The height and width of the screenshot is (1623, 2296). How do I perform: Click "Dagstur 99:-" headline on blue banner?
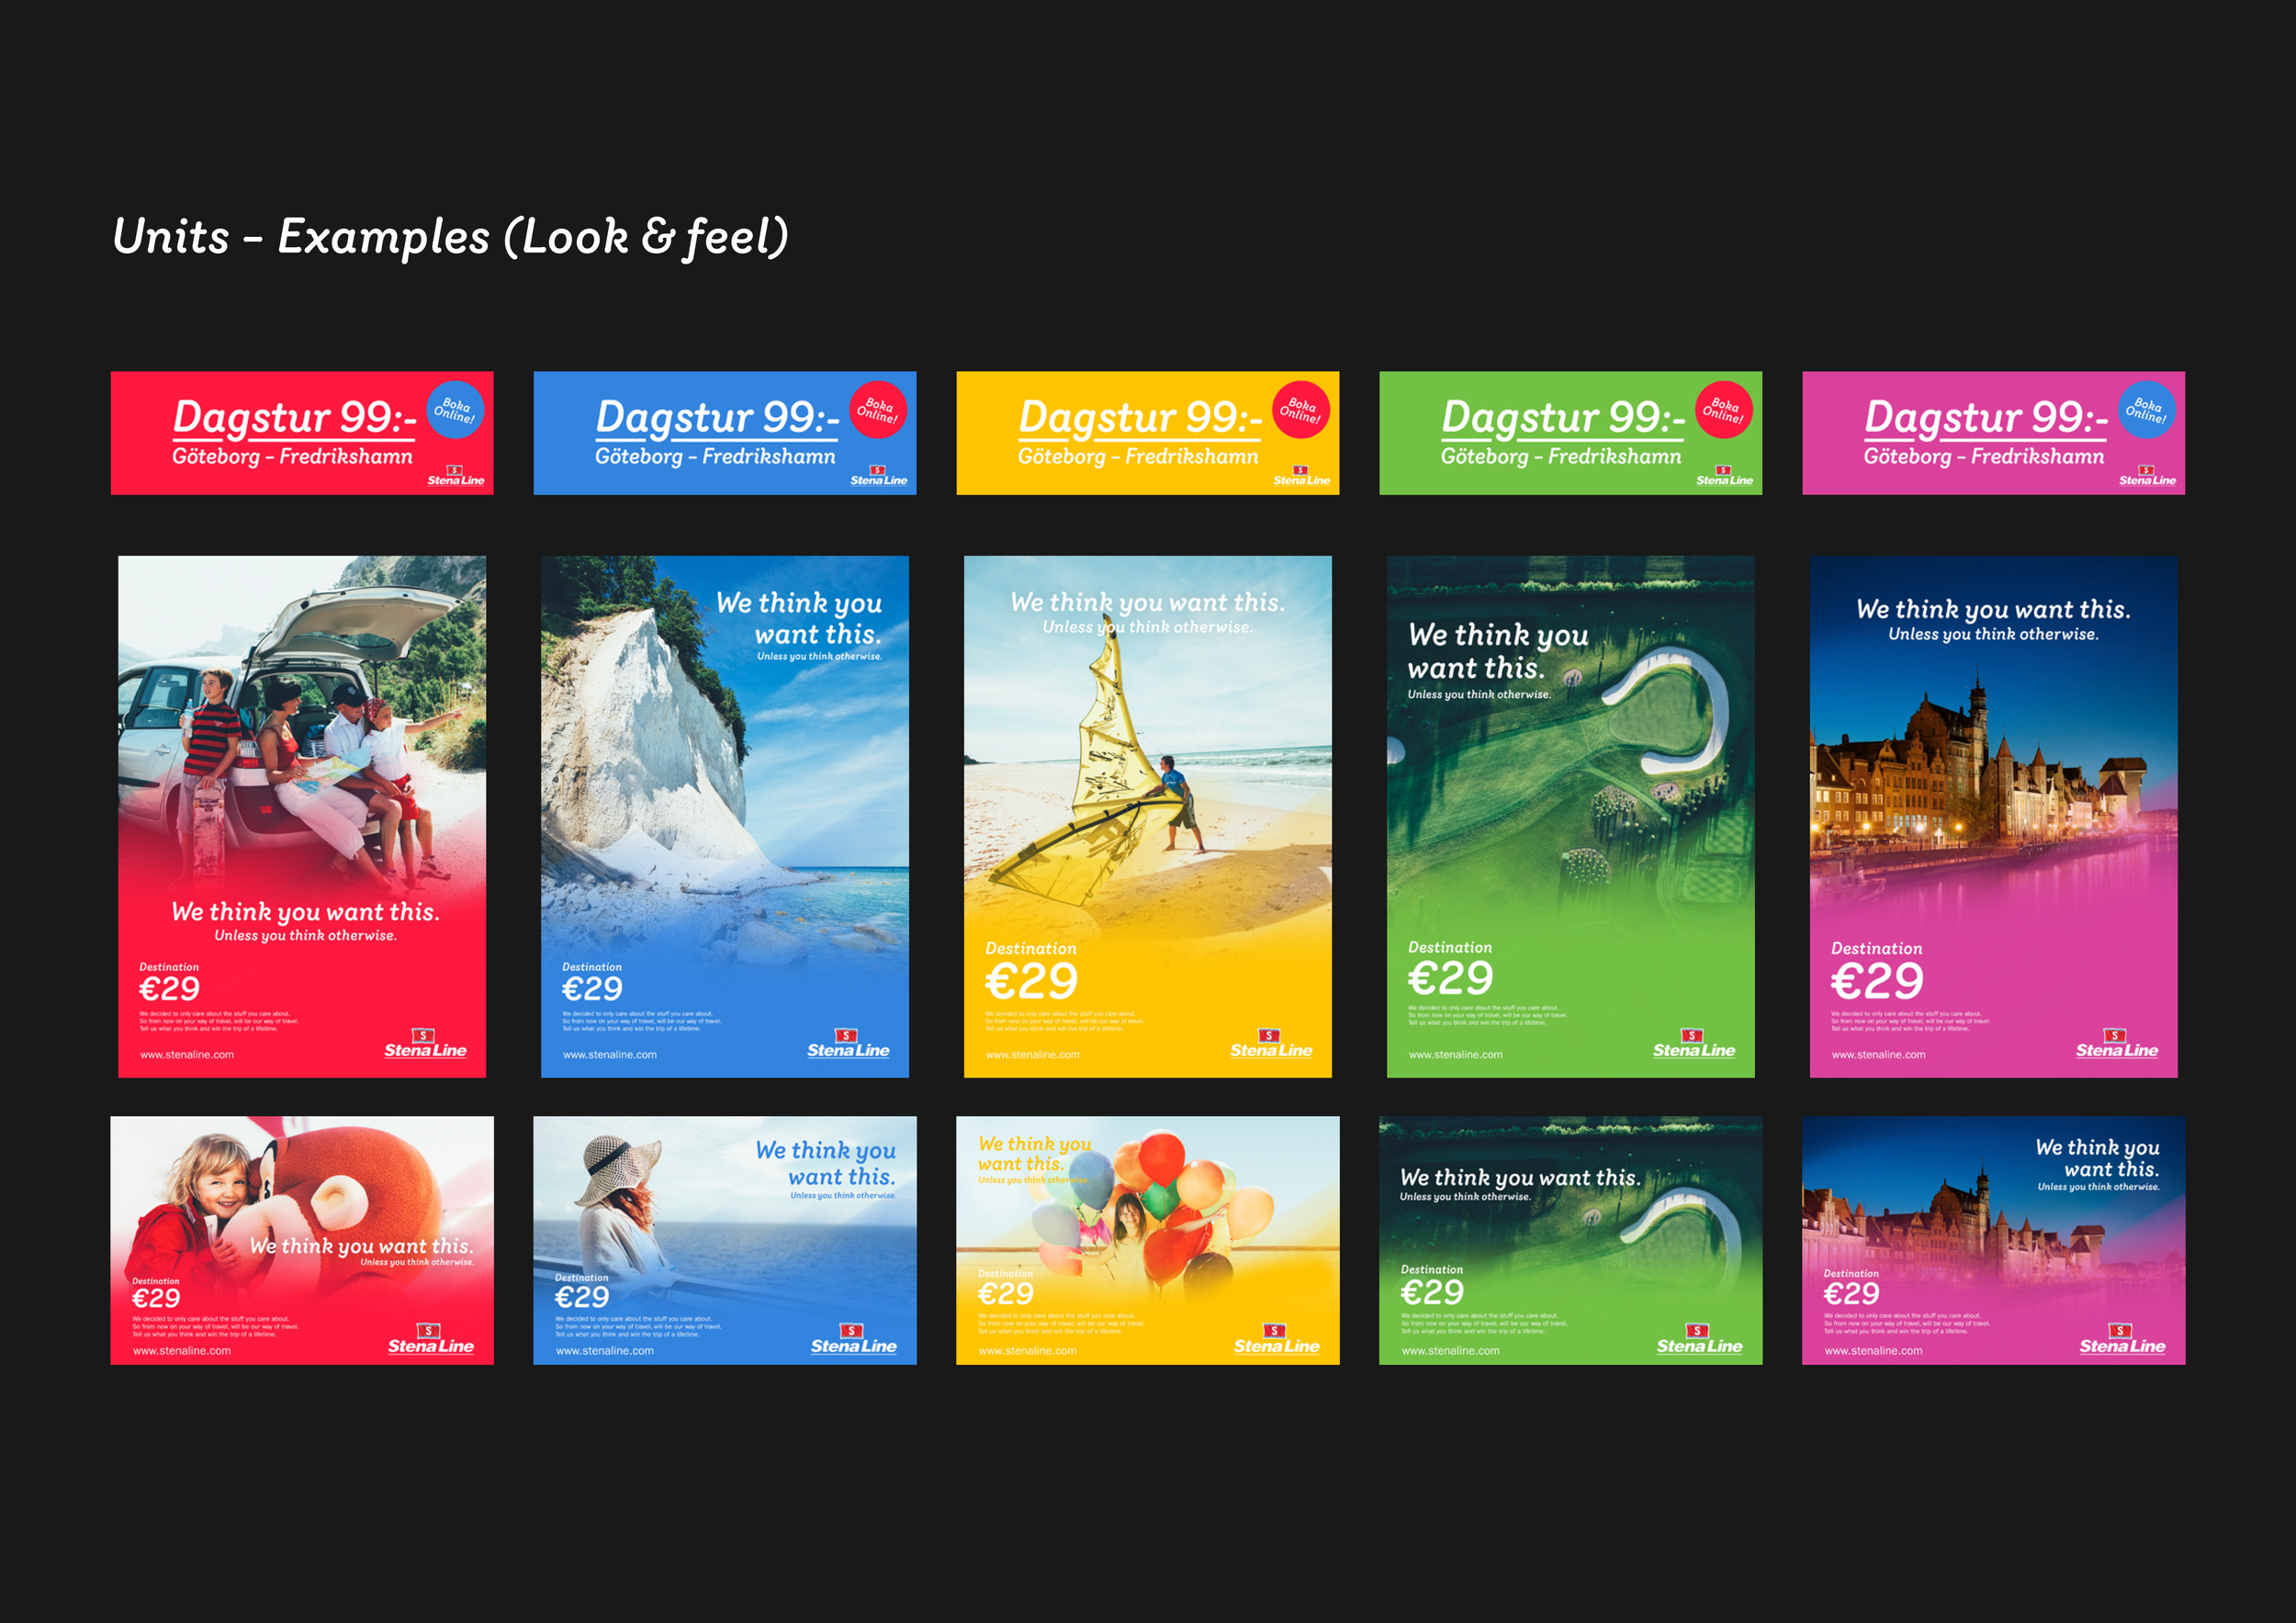click(717, 418)
